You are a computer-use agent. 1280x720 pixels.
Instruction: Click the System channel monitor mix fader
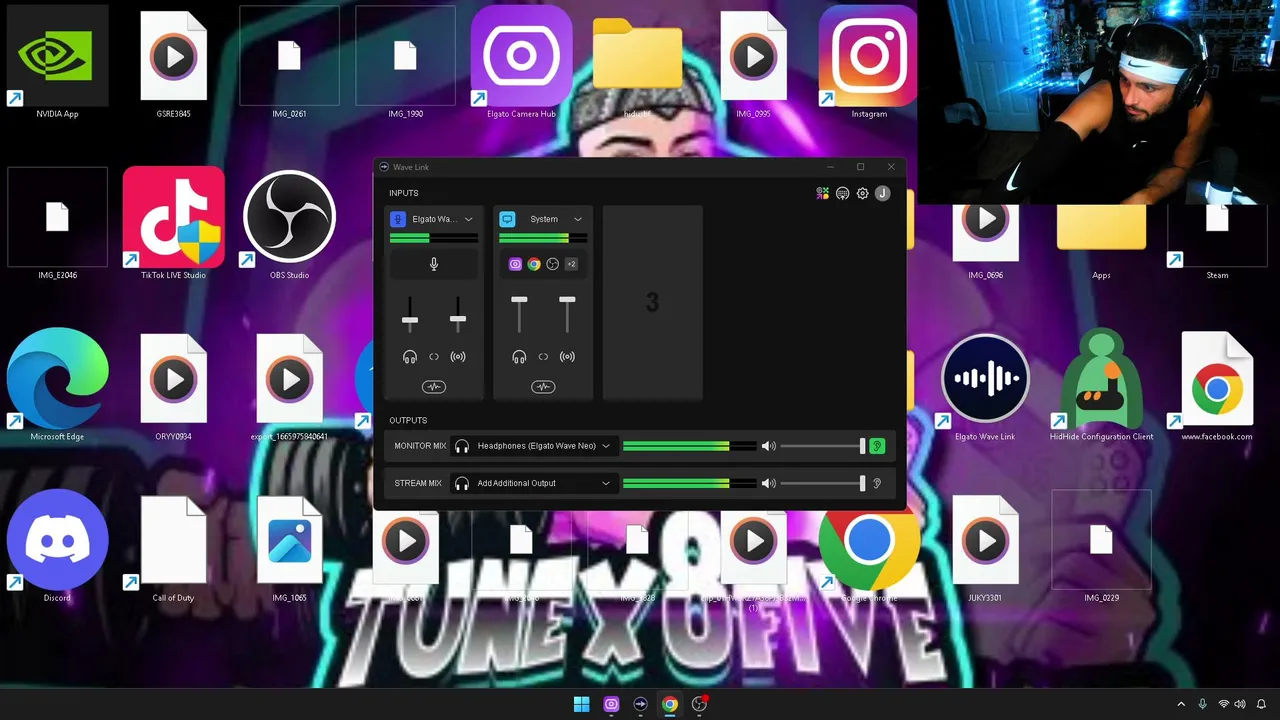pos(519,299)
